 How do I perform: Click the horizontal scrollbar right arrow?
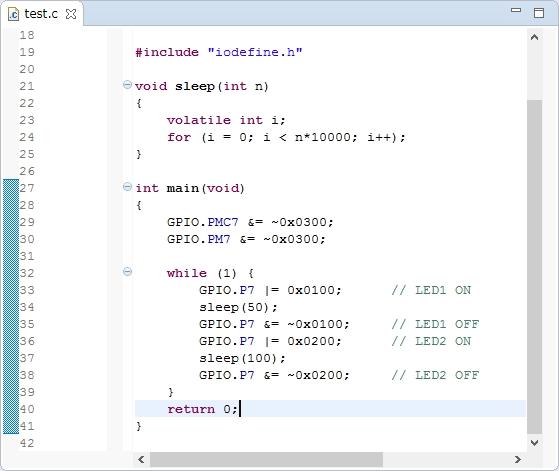tap(518, 460)
